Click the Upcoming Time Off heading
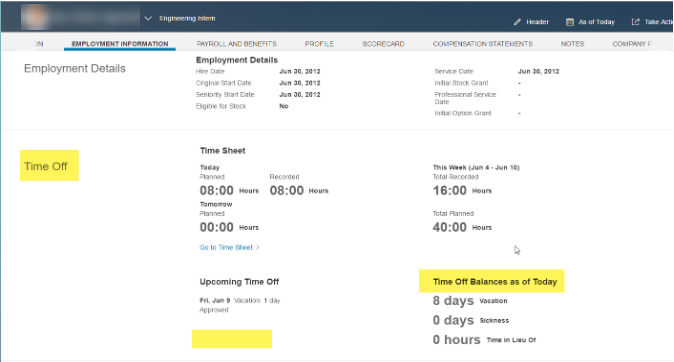This screenshot has height=362, width=674. (x=239, y=282)
